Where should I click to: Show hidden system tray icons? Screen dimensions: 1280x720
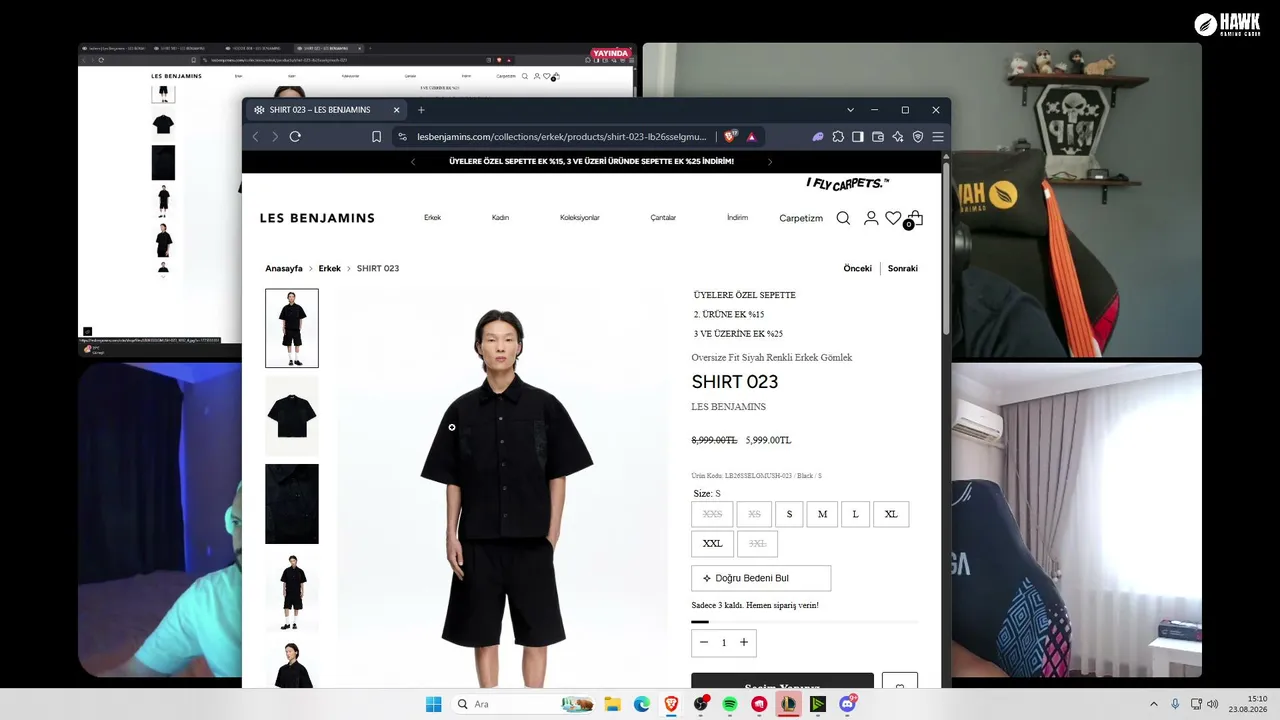pyautogui.click(x=1153, y=704)
